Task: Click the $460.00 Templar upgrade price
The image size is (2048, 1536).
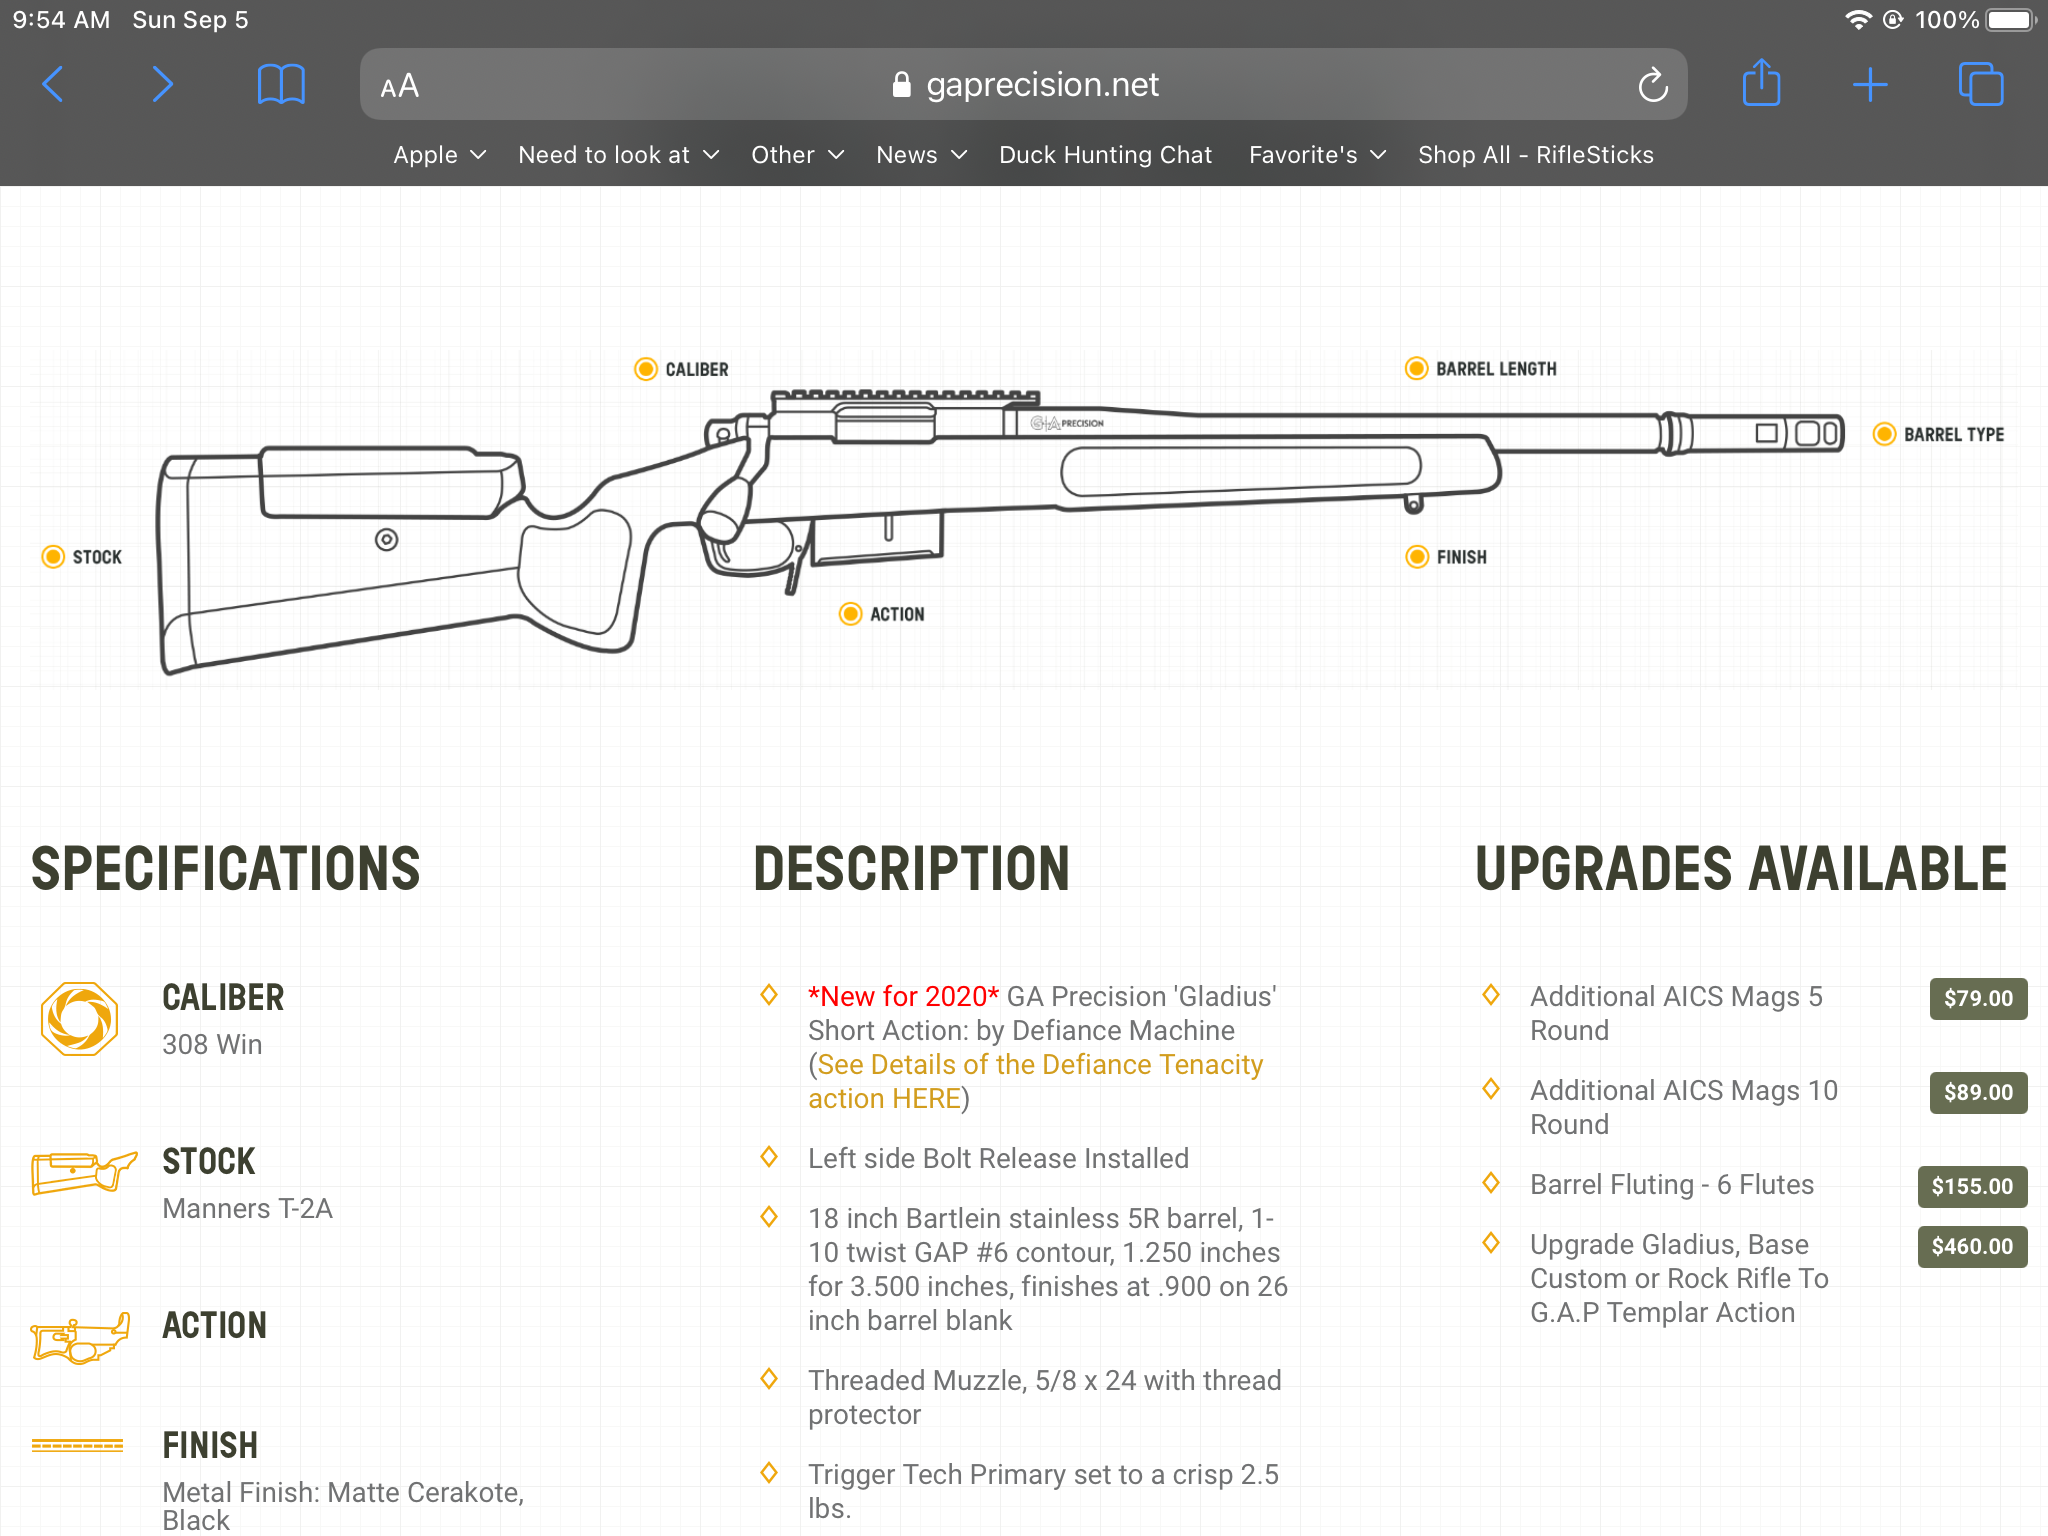Action: (x=1972, y=1246)
